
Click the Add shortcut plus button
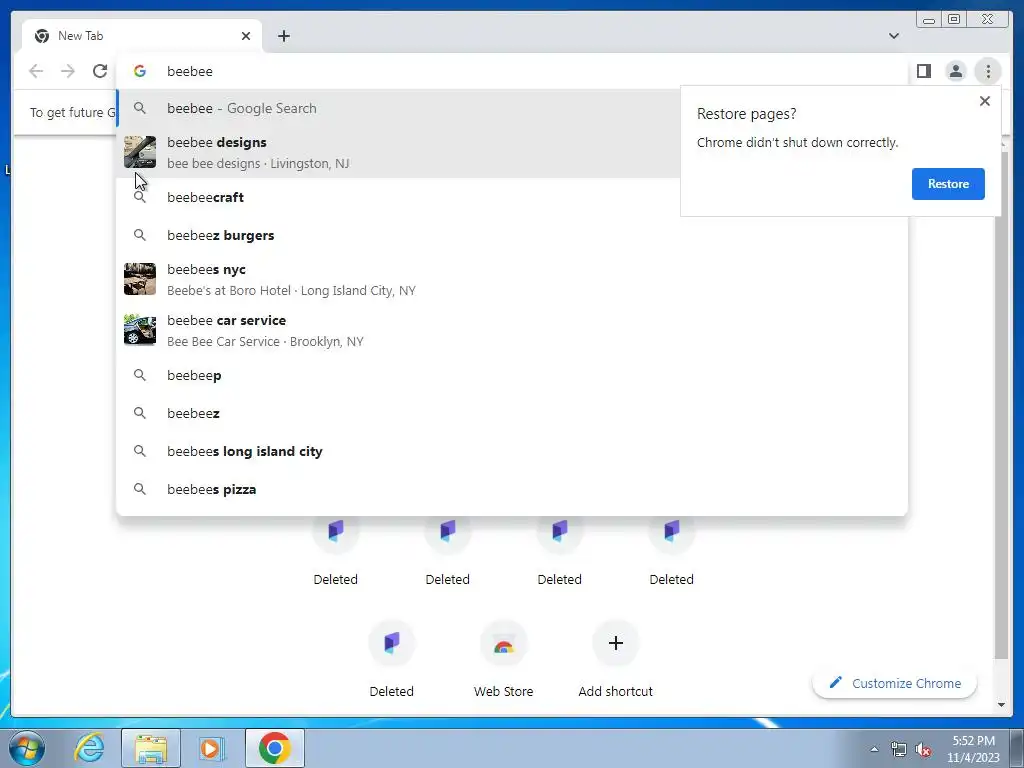[x=615, y=643]
